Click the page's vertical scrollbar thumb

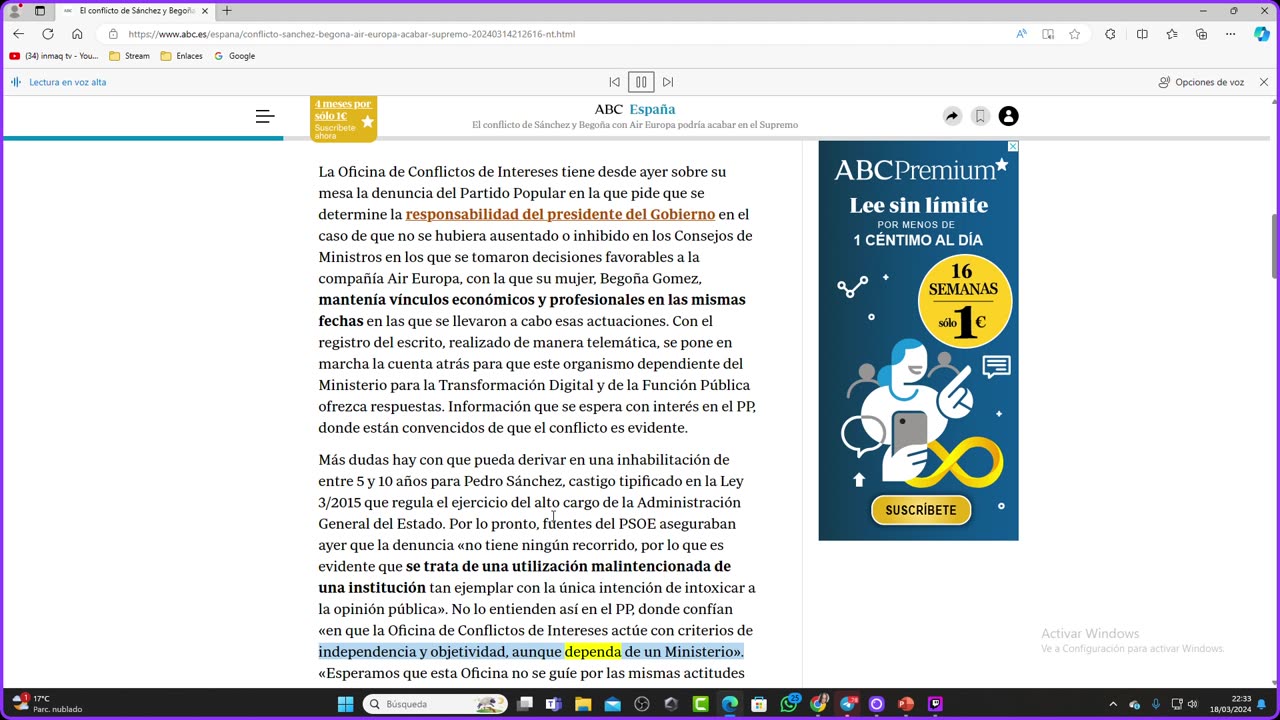point(1274,245)
